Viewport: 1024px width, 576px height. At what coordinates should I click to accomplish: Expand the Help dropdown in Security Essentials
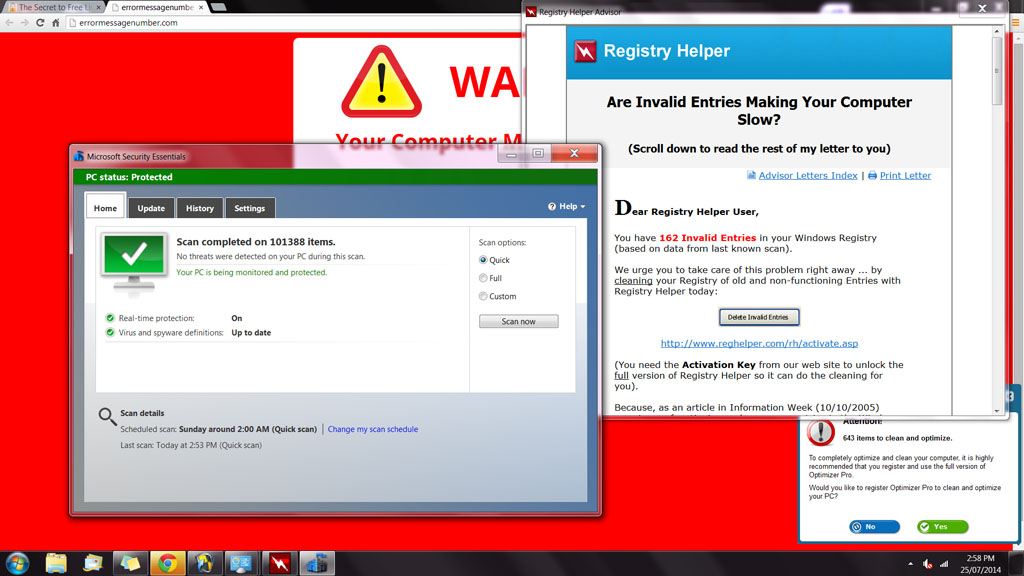tap(567, 206)
